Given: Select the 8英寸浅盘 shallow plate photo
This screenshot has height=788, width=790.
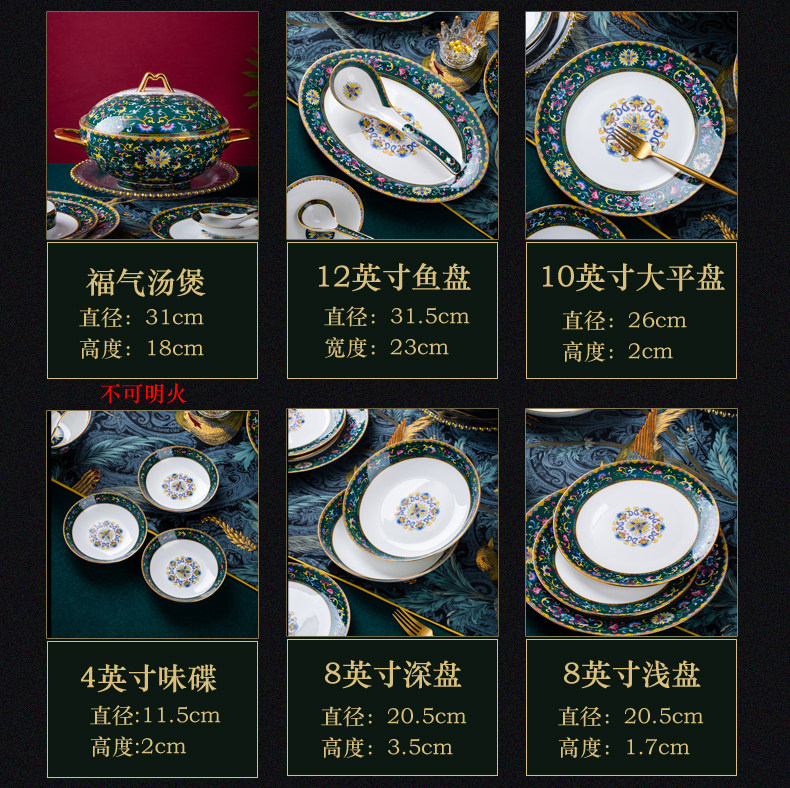Looking at the screenshot, I should [631, 522].
